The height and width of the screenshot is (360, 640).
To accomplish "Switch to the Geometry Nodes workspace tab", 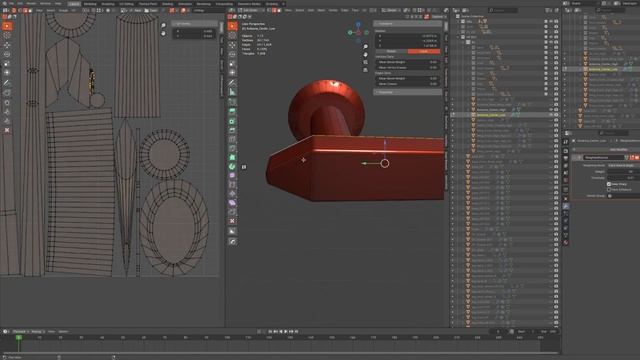I will coord(249,4).
